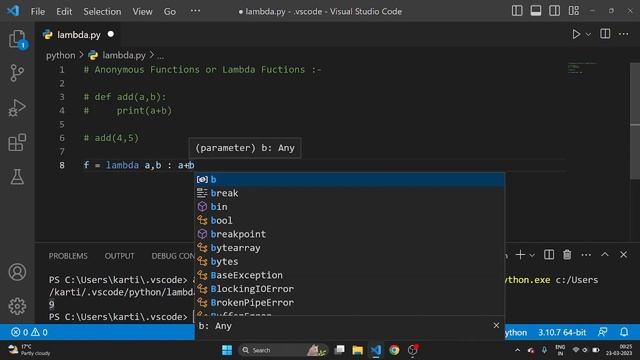Choose 'bytearray' from suggestions
This screenshot has height=360, width=640.
click(x=349, y=248)
